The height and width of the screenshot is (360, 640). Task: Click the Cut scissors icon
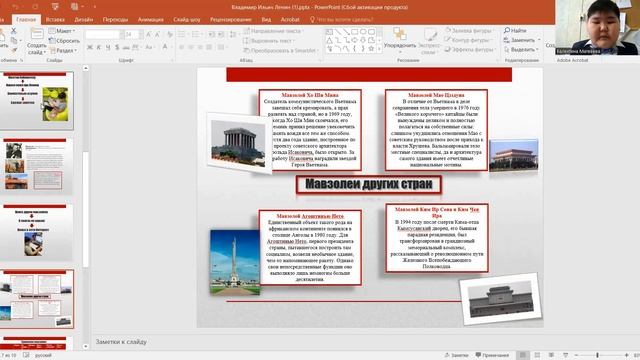tap(14, 31)
